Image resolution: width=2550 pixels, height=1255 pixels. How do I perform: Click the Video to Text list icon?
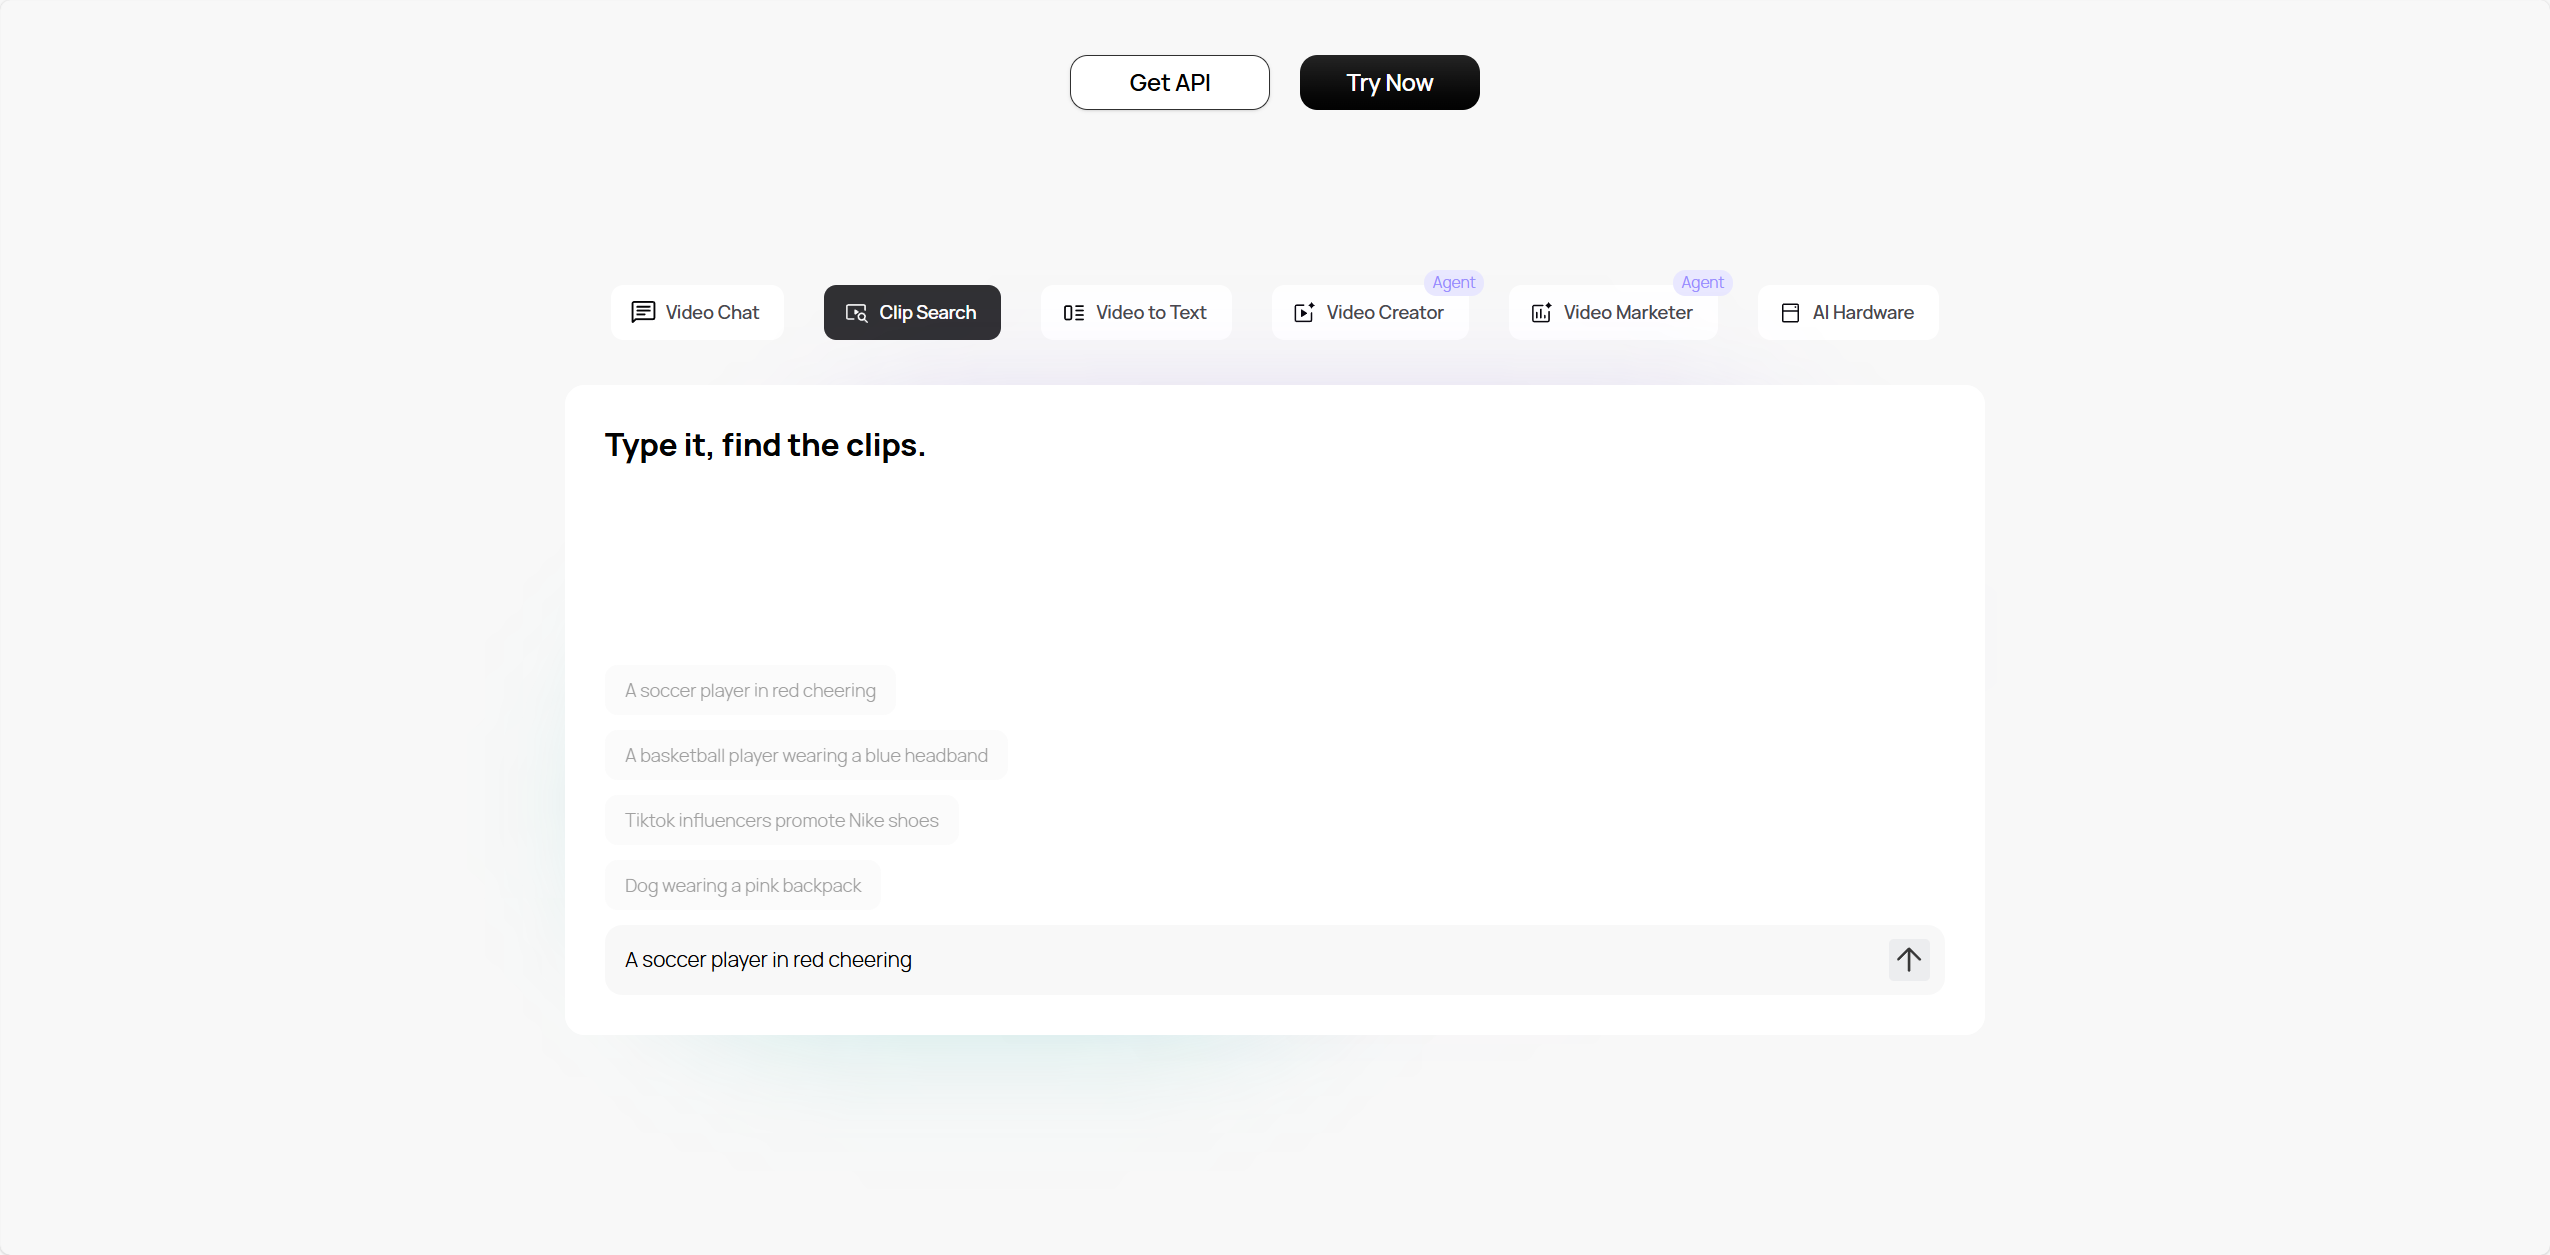click(x=1074, y=313)
